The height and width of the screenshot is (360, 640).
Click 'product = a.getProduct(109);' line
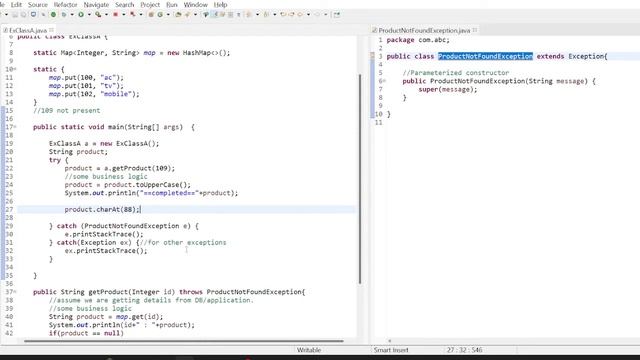pyautogui.click(x=120, y=168)
